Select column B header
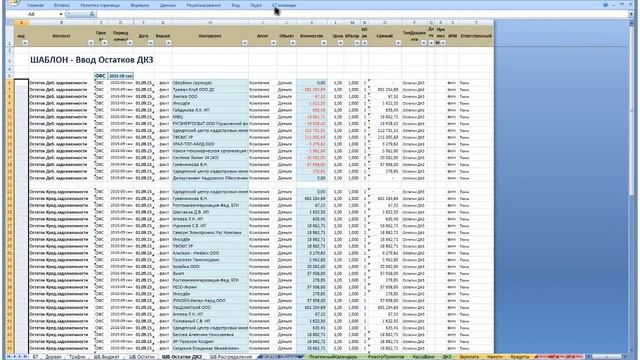 coord(62,22)
